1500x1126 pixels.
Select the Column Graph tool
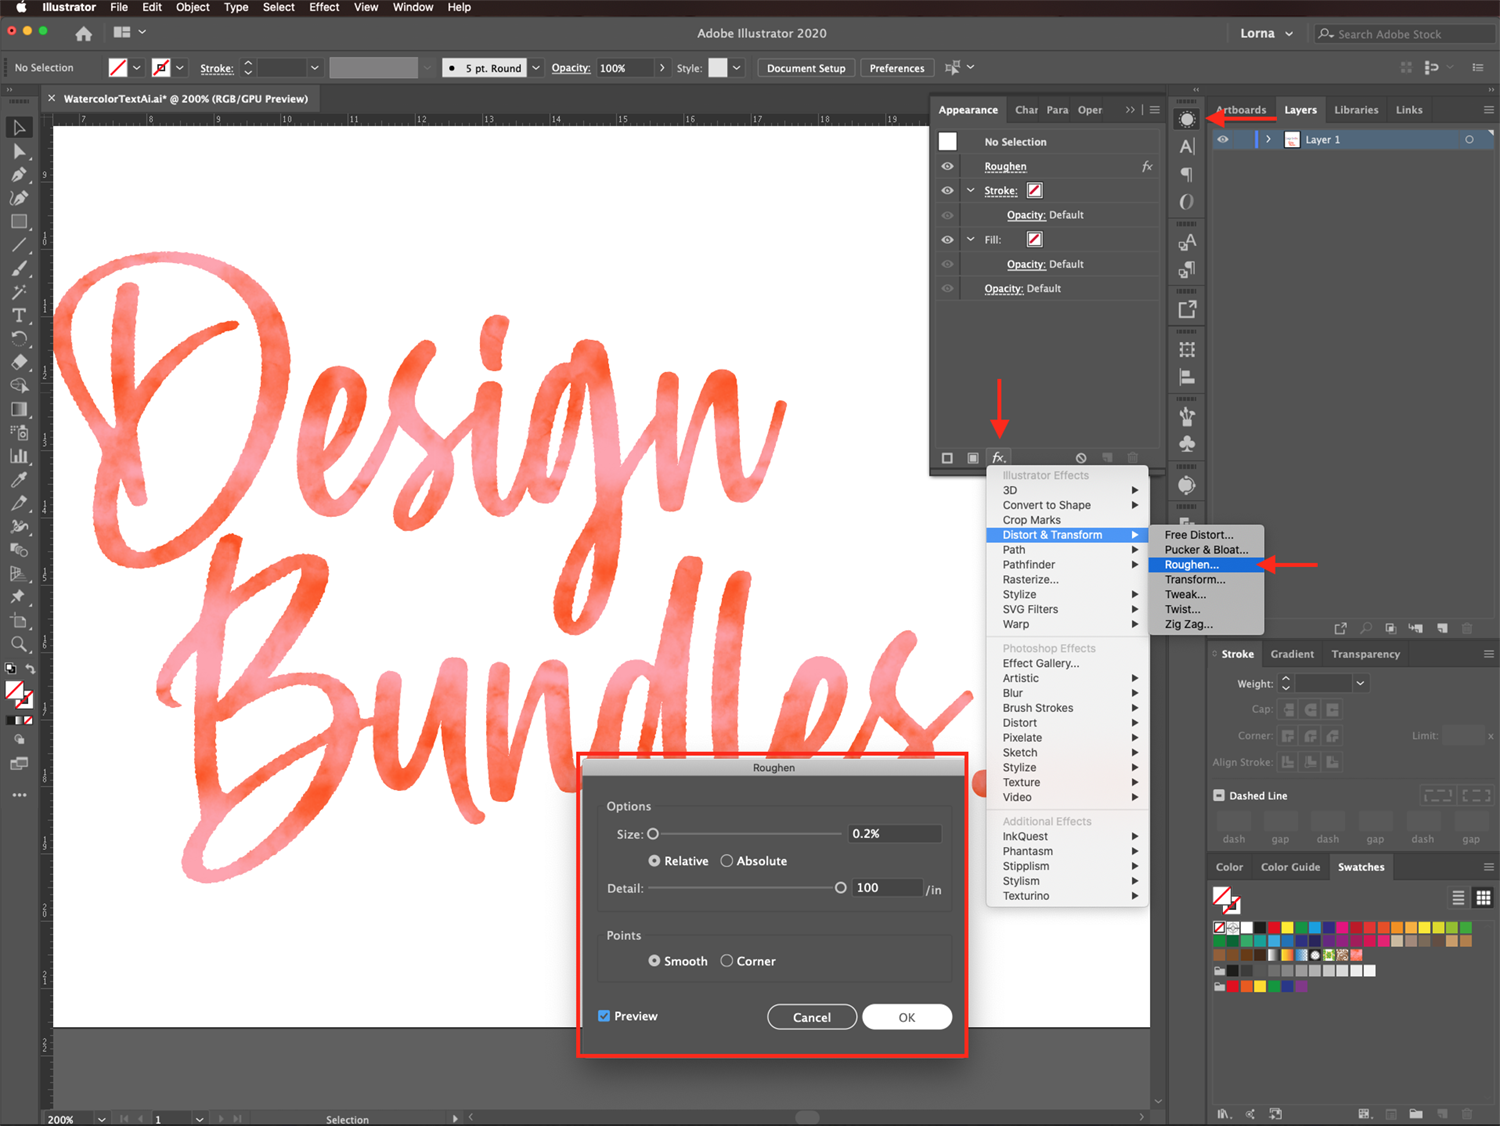(19, 456)
